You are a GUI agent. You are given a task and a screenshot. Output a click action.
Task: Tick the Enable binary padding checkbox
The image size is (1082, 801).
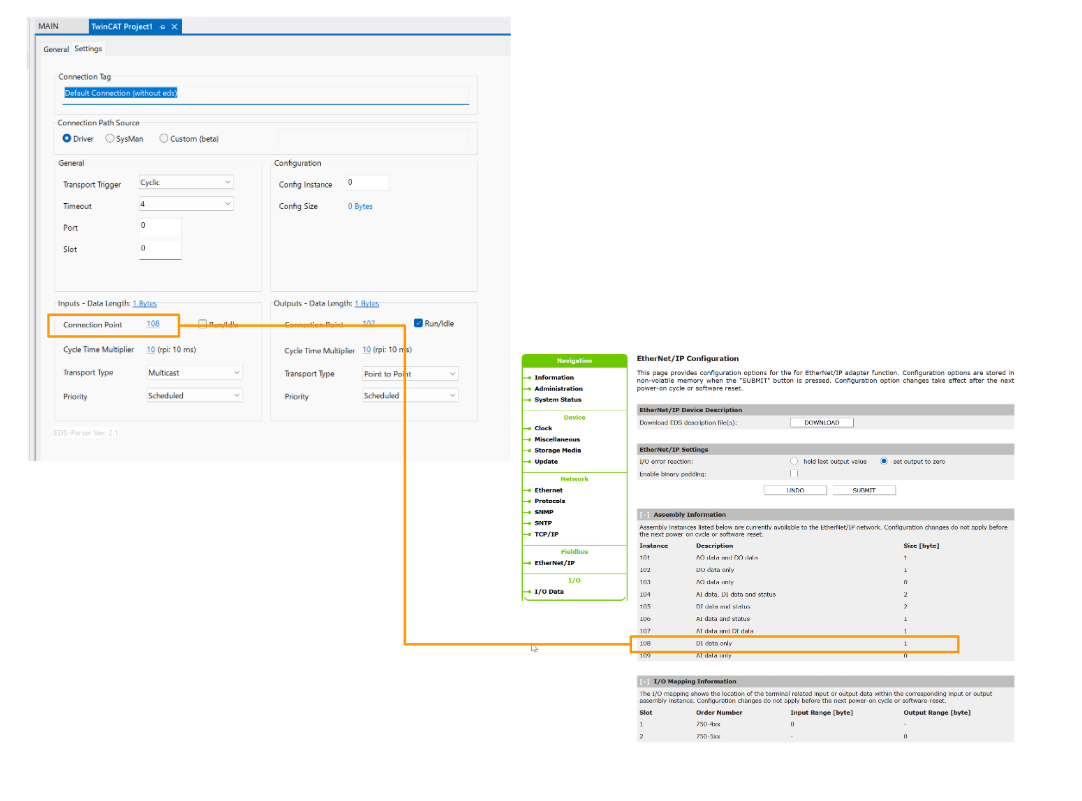(x=794, y=474)
